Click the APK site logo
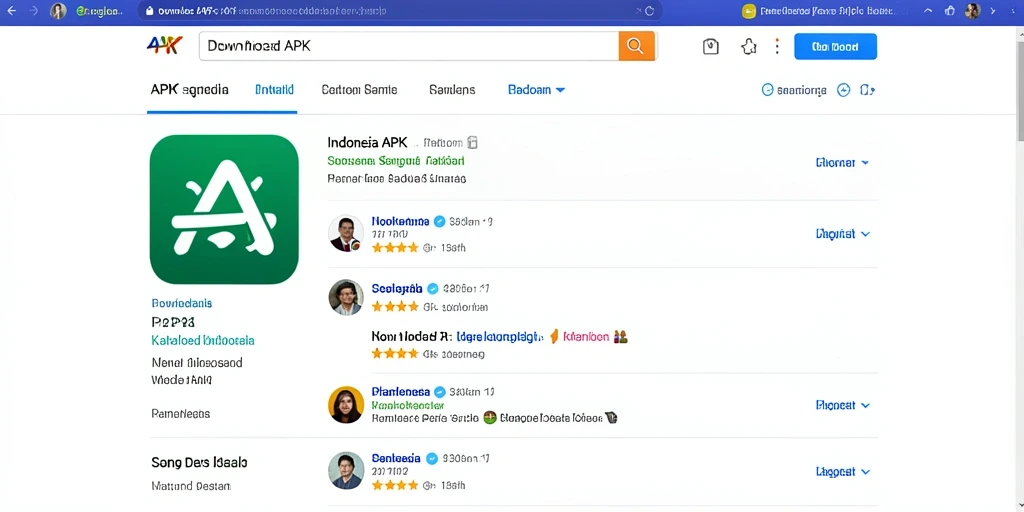 165,46
